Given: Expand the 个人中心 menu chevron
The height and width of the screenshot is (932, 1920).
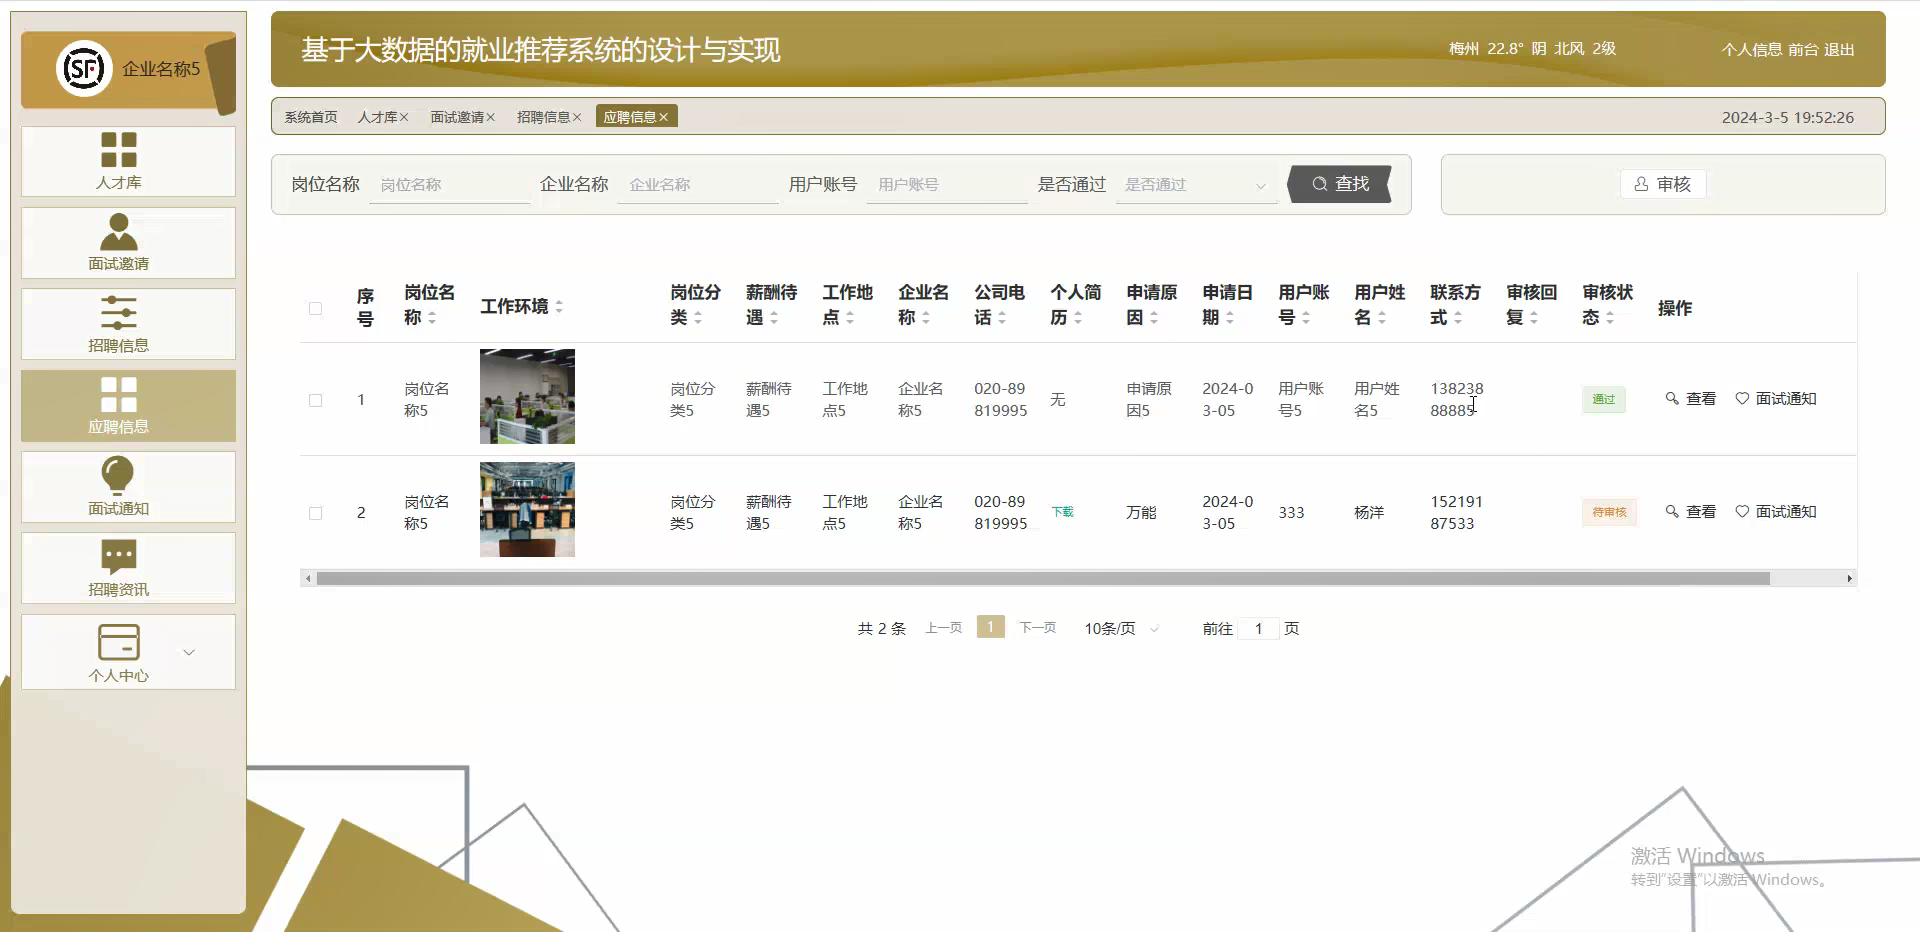Looking at the screenshot, I should (x=189, y=652).
